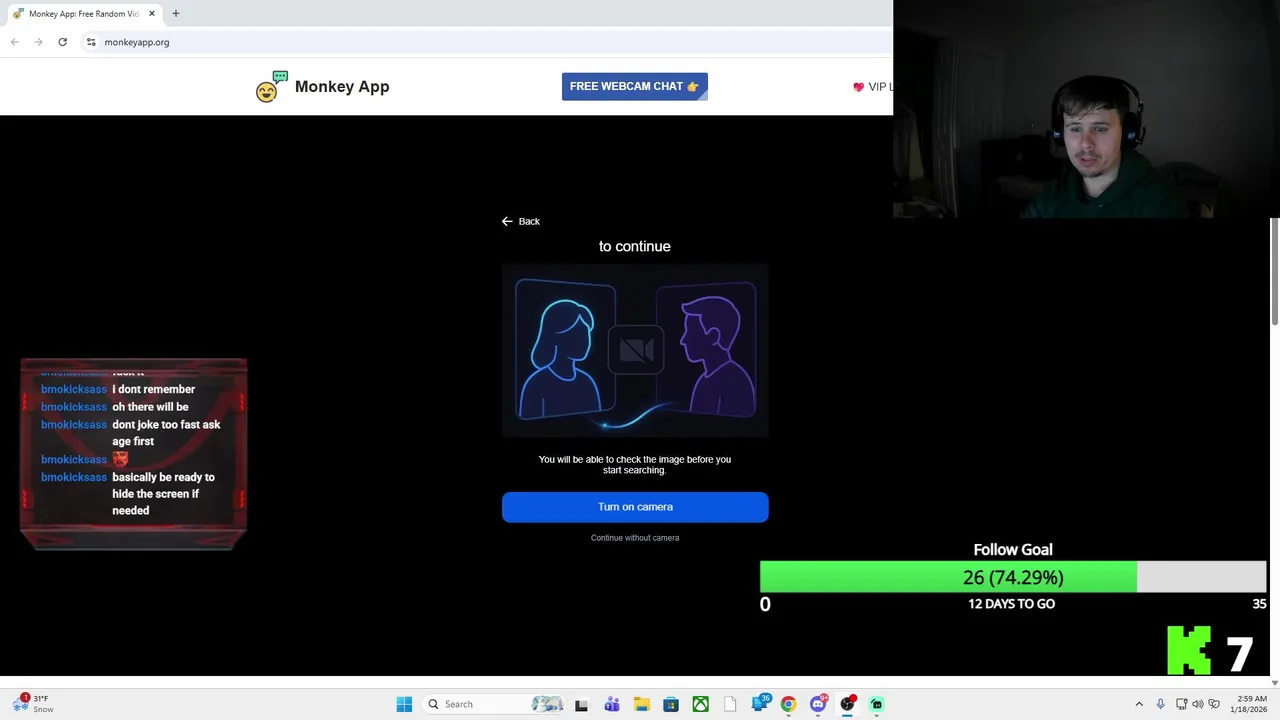Image resolution: width=1280 pixels, height=720 pixels.
Task: Click the Back arrow link
Action: tap(520, 221)
